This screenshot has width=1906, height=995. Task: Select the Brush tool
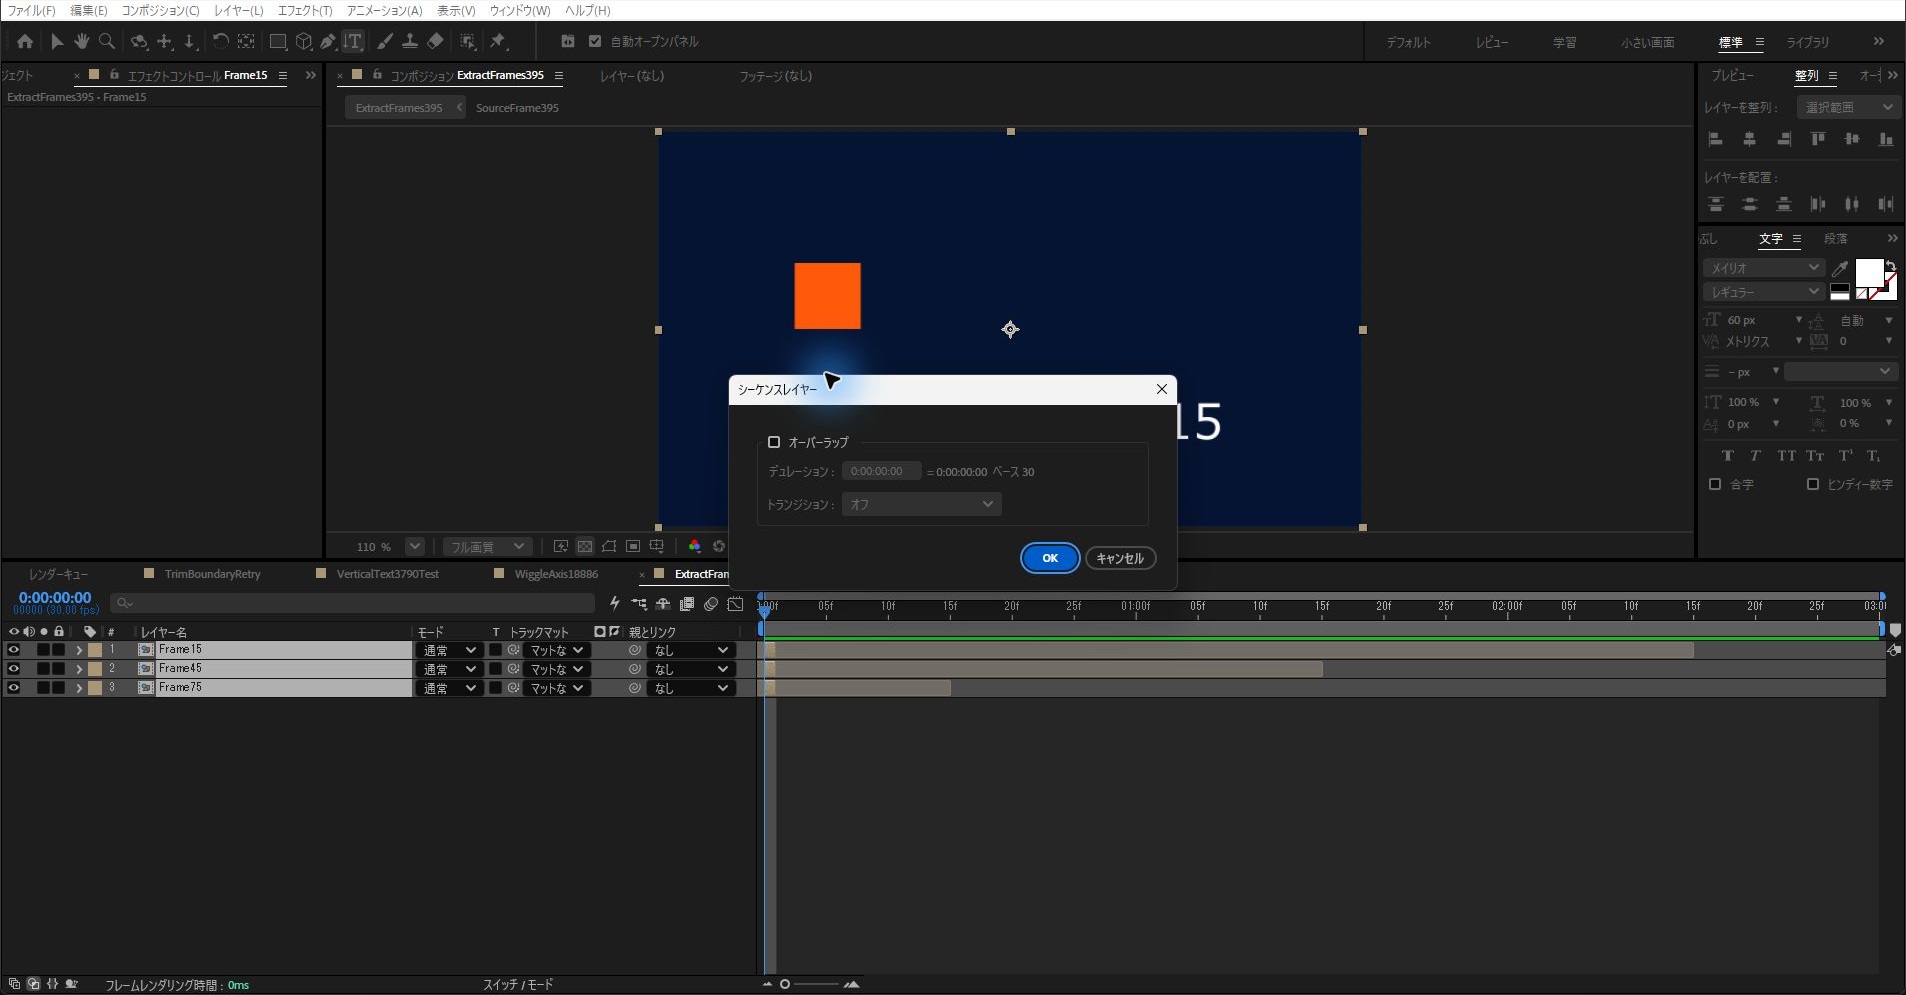click(384, 41)
